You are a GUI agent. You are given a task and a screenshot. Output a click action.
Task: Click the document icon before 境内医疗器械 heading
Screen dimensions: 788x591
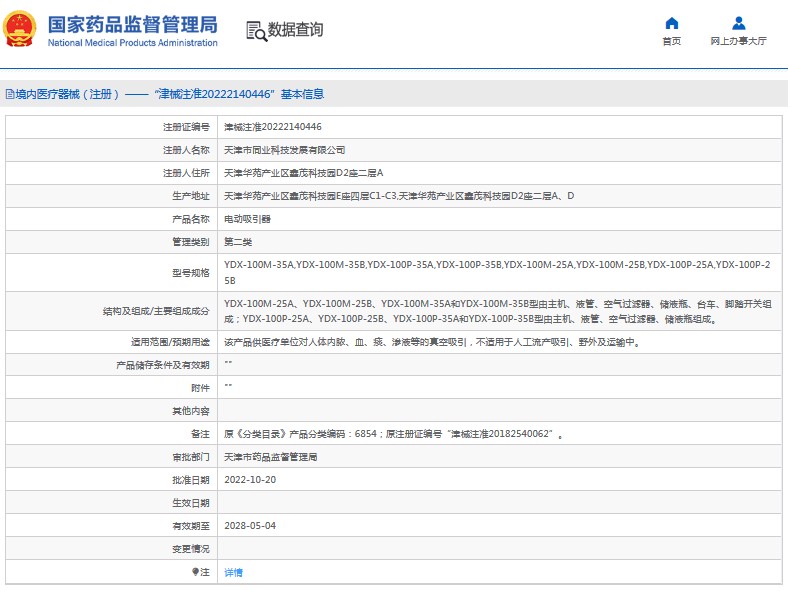[x=9, y=94]
